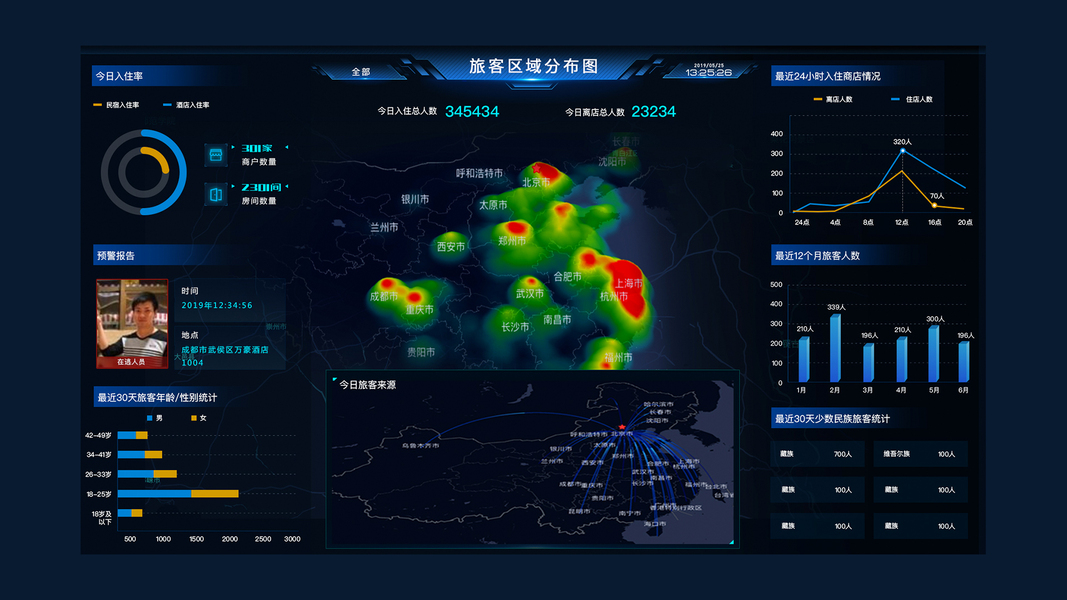
Task: Click the 2月 bar showing 339人
Action: click(835, 348)
